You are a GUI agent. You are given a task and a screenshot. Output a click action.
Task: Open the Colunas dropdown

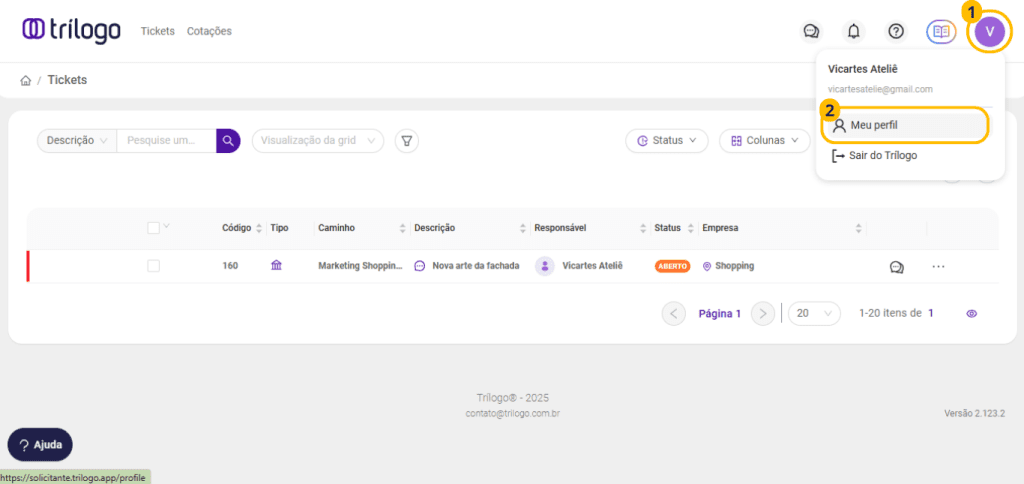[764, 141]
